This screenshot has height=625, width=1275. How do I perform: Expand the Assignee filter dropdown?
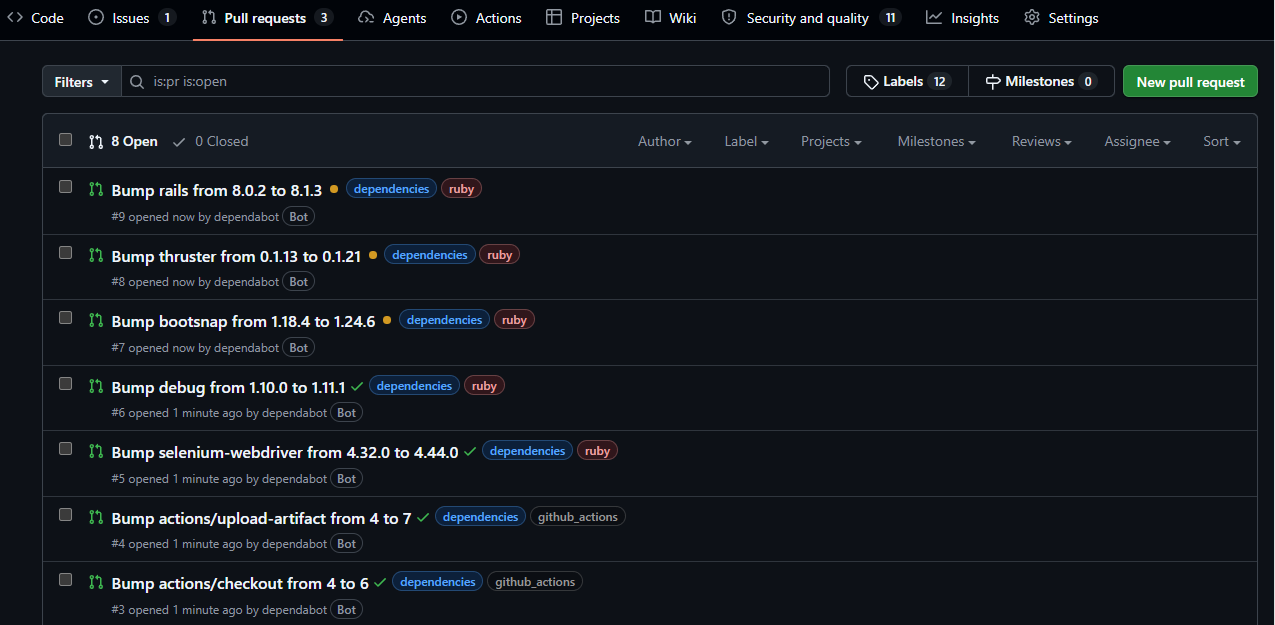1137,141
